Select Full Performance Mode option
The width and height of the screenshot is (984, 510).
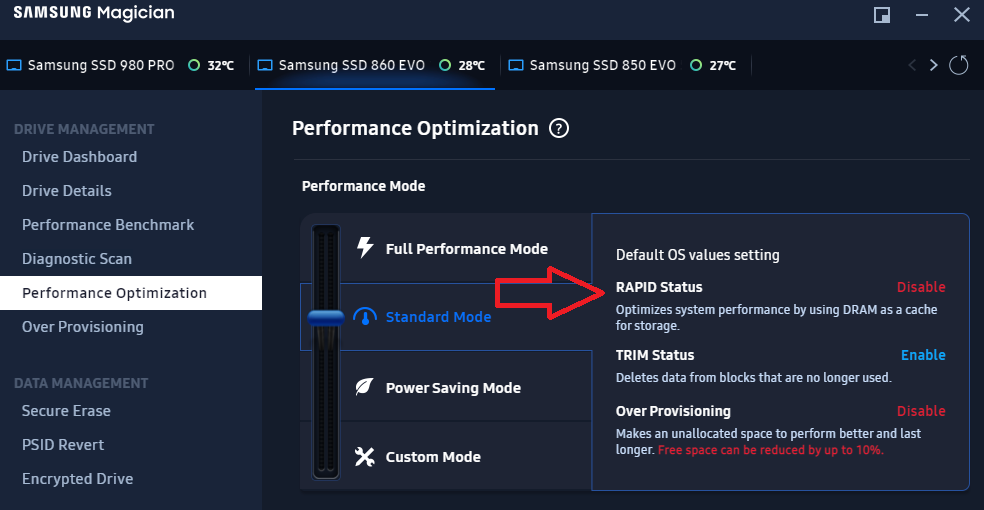click(466, 248)
